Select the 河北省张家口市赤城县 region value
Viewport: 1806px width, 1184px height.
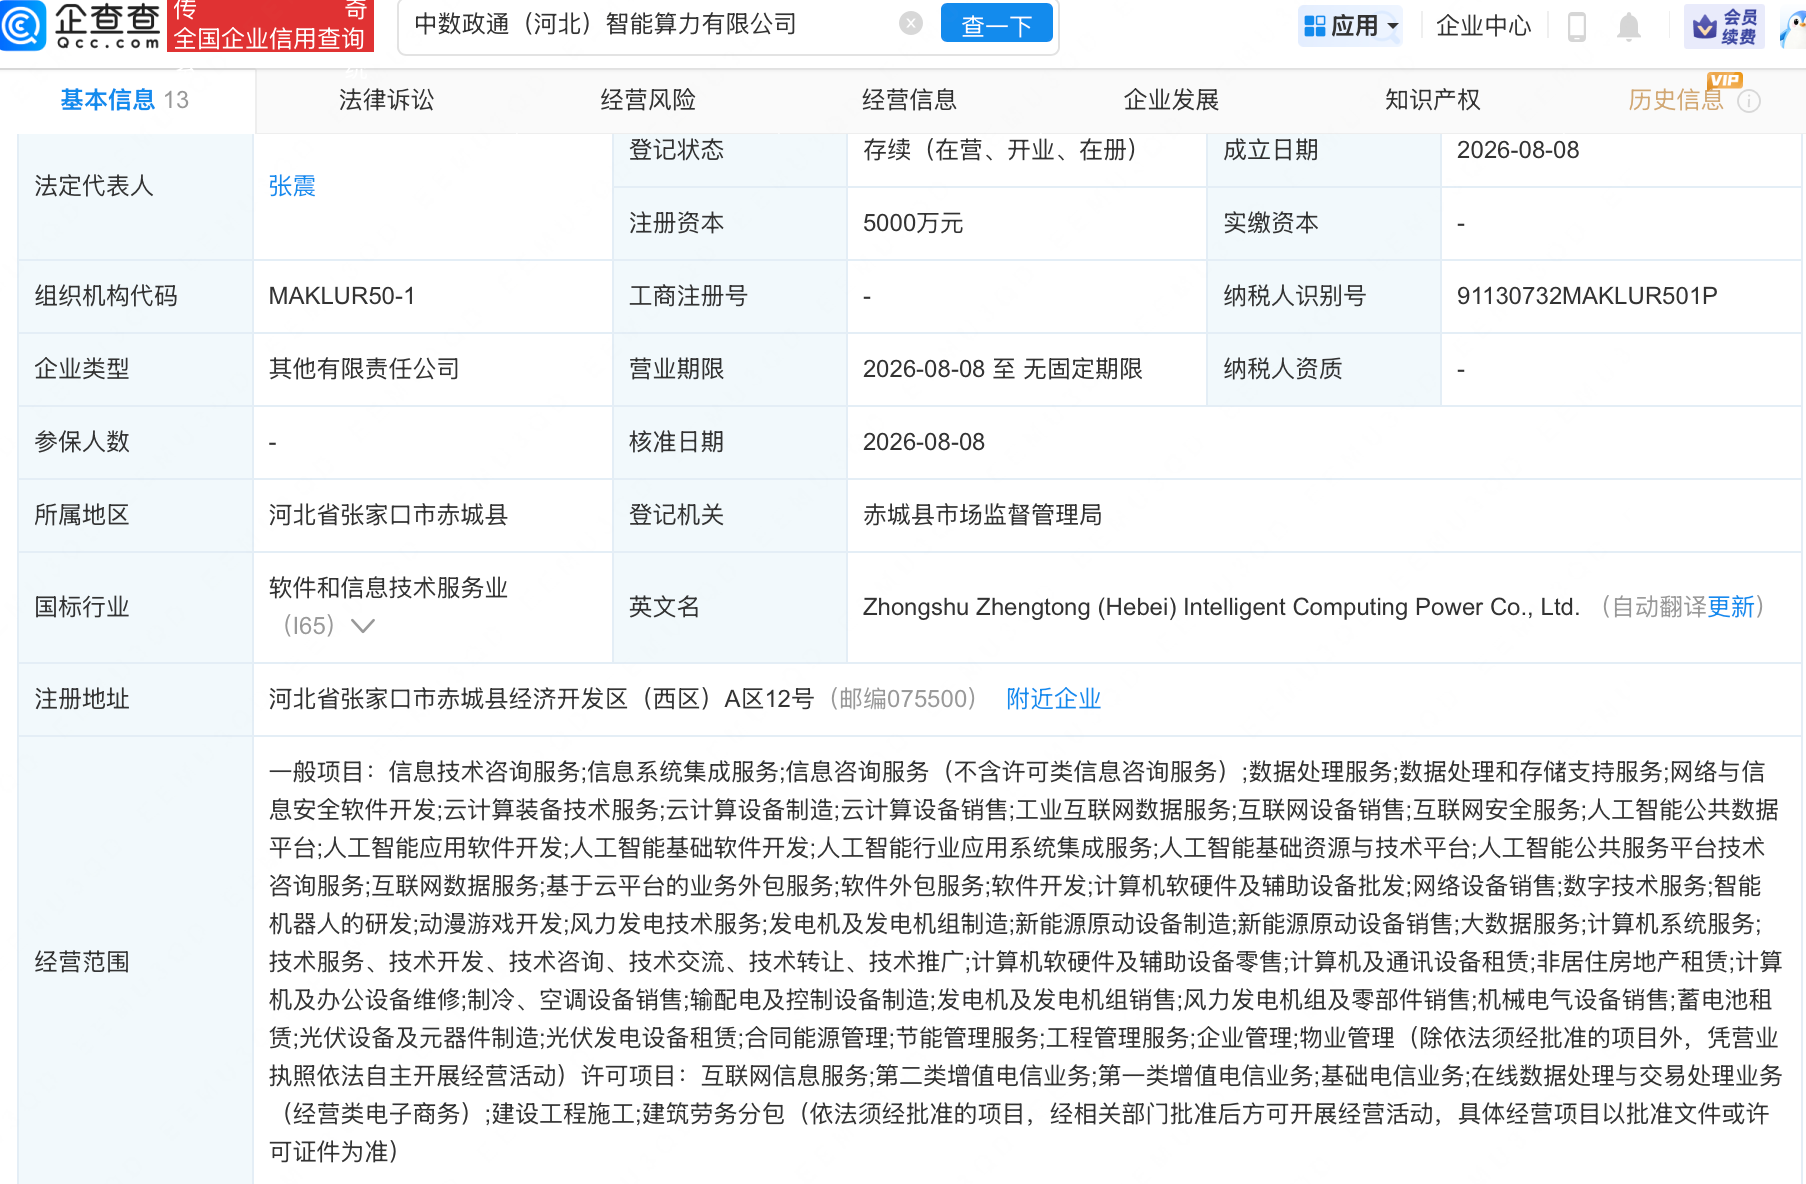click(388, 515)
